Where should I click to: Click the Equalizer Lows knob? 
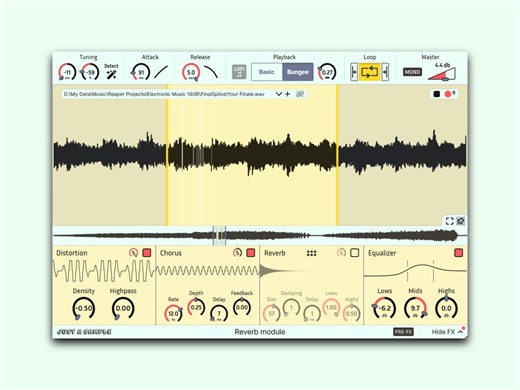click(384, 308)
